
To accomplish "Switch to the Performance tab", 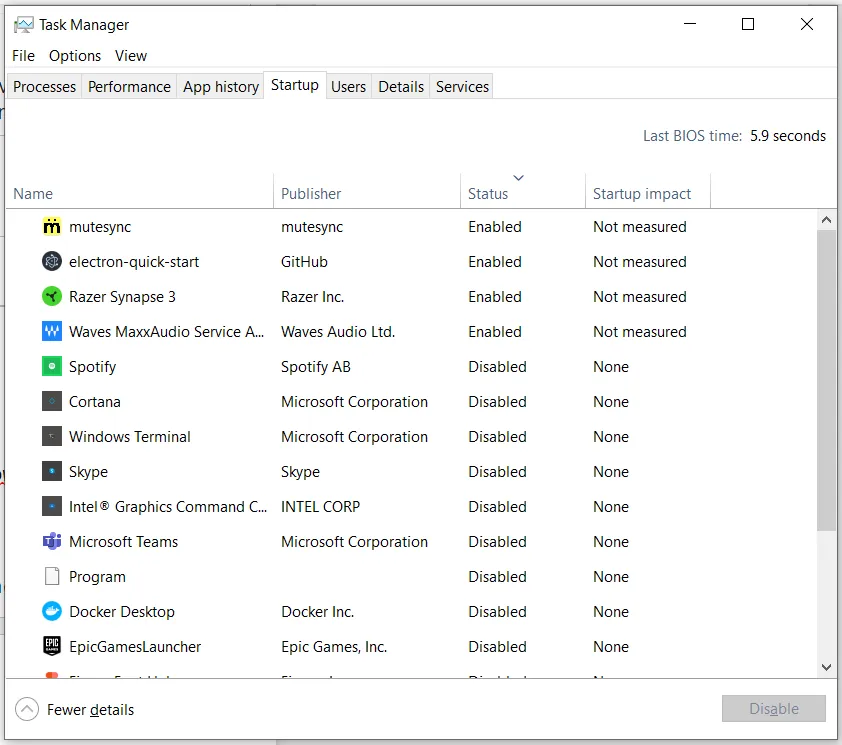I will 129,86.
